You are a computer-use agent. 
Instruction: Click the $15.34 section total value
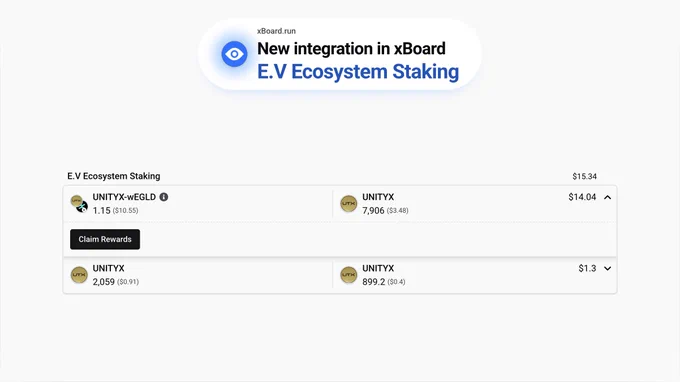(584, 176)
